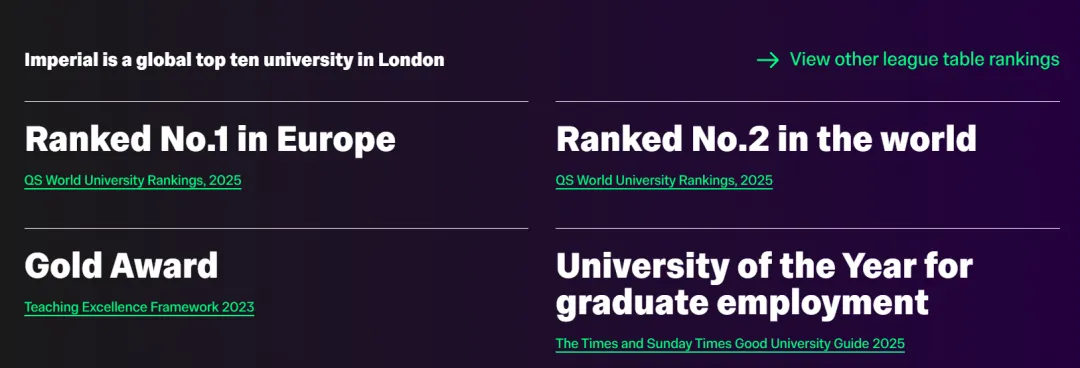Follow the Teaching Excellence Framework 2023 link

tap(139, 307)
